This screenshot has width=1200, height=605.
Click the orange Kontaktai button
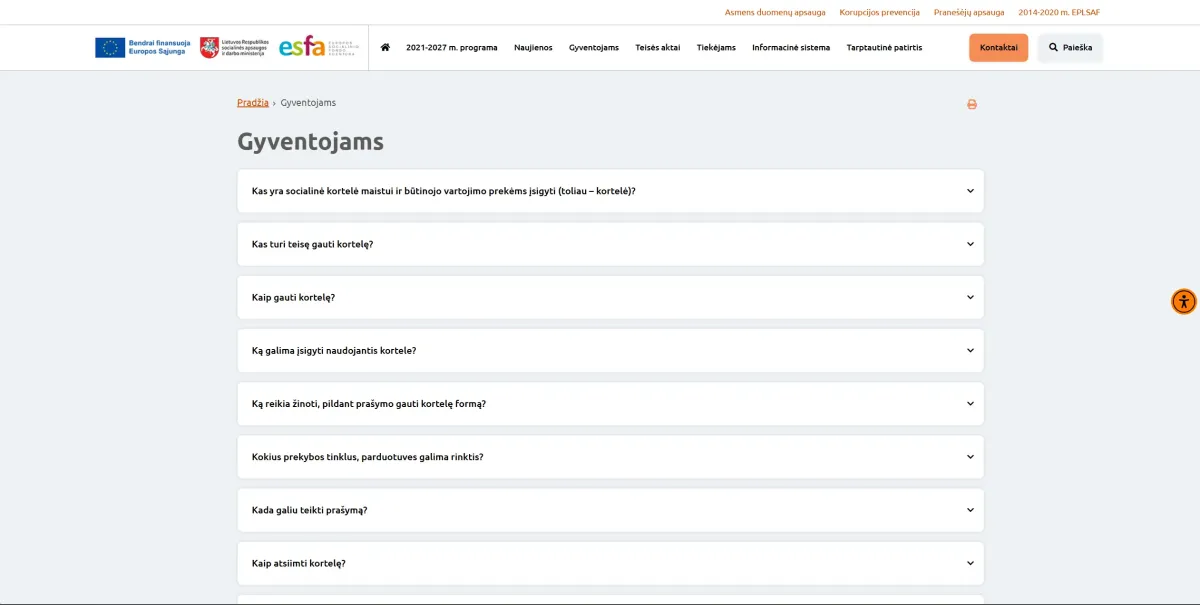click(998, 48)
